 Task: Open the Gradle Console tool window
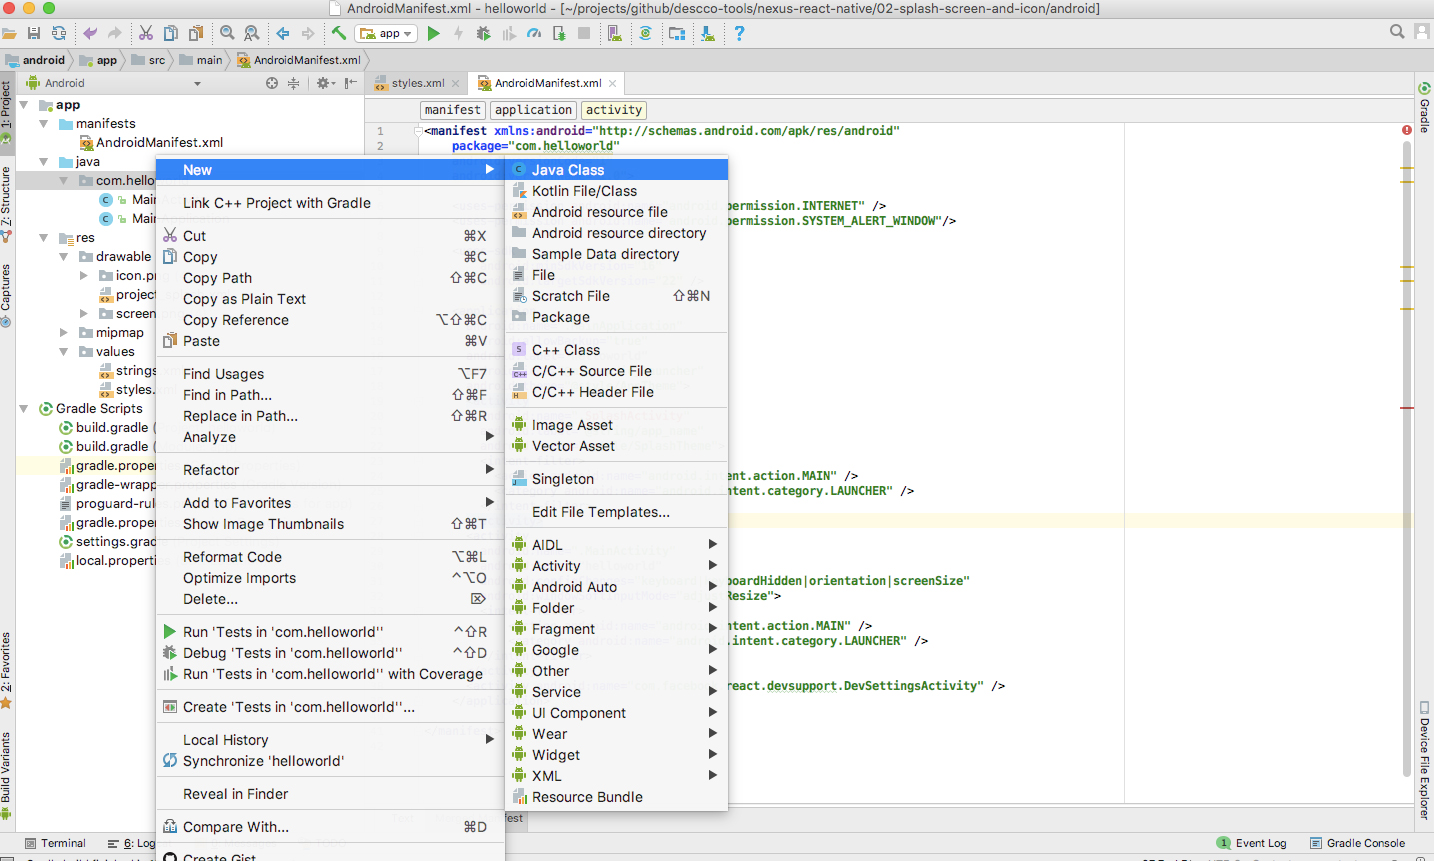1358,843
